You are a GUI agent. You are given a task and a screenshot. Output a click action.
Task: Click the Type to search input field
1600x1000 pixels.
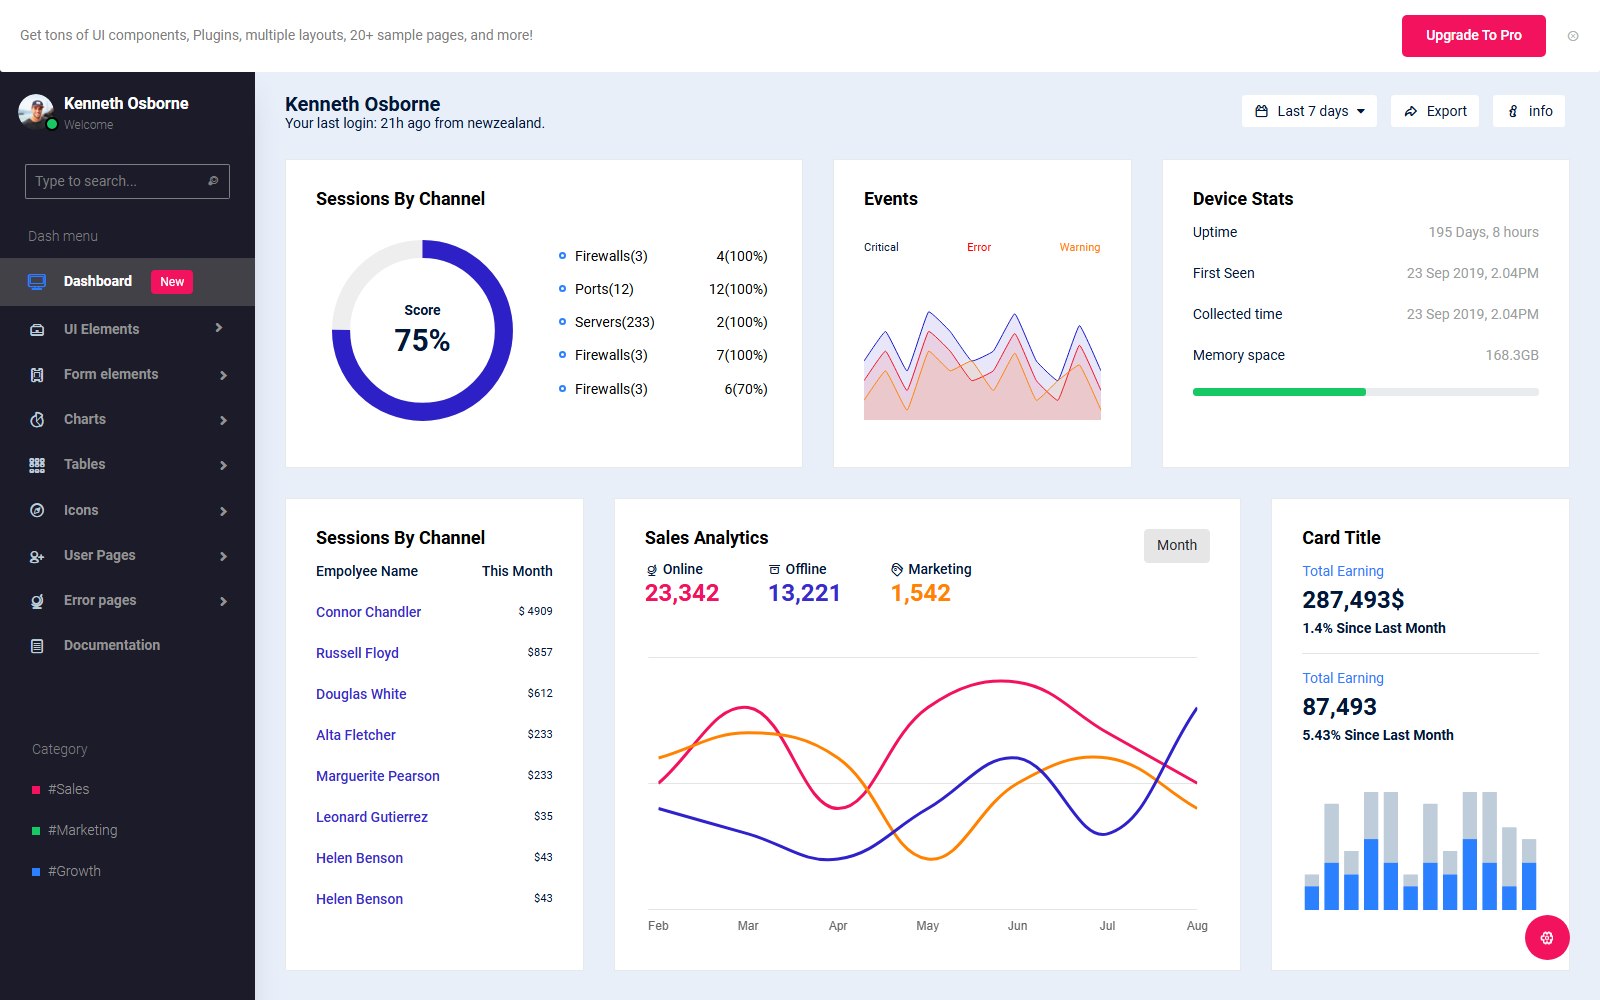[127, 181]
